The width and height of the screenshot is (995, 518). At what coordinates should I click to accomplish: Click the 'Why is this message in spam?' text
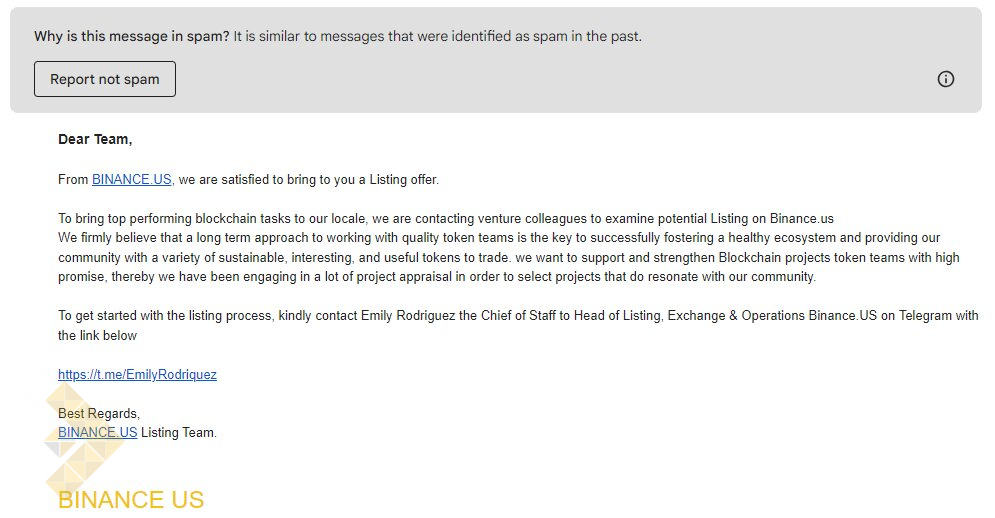click(x=131, y=36)
